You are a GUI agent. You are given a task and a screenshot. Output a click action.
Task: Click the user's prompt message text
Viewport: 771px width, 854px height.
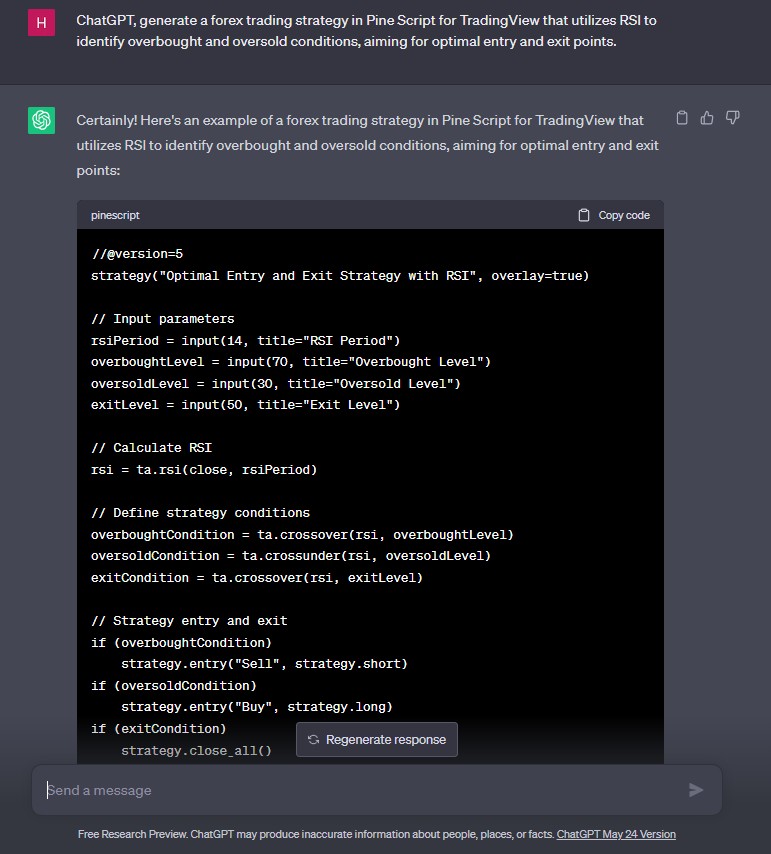pos(366,30)
